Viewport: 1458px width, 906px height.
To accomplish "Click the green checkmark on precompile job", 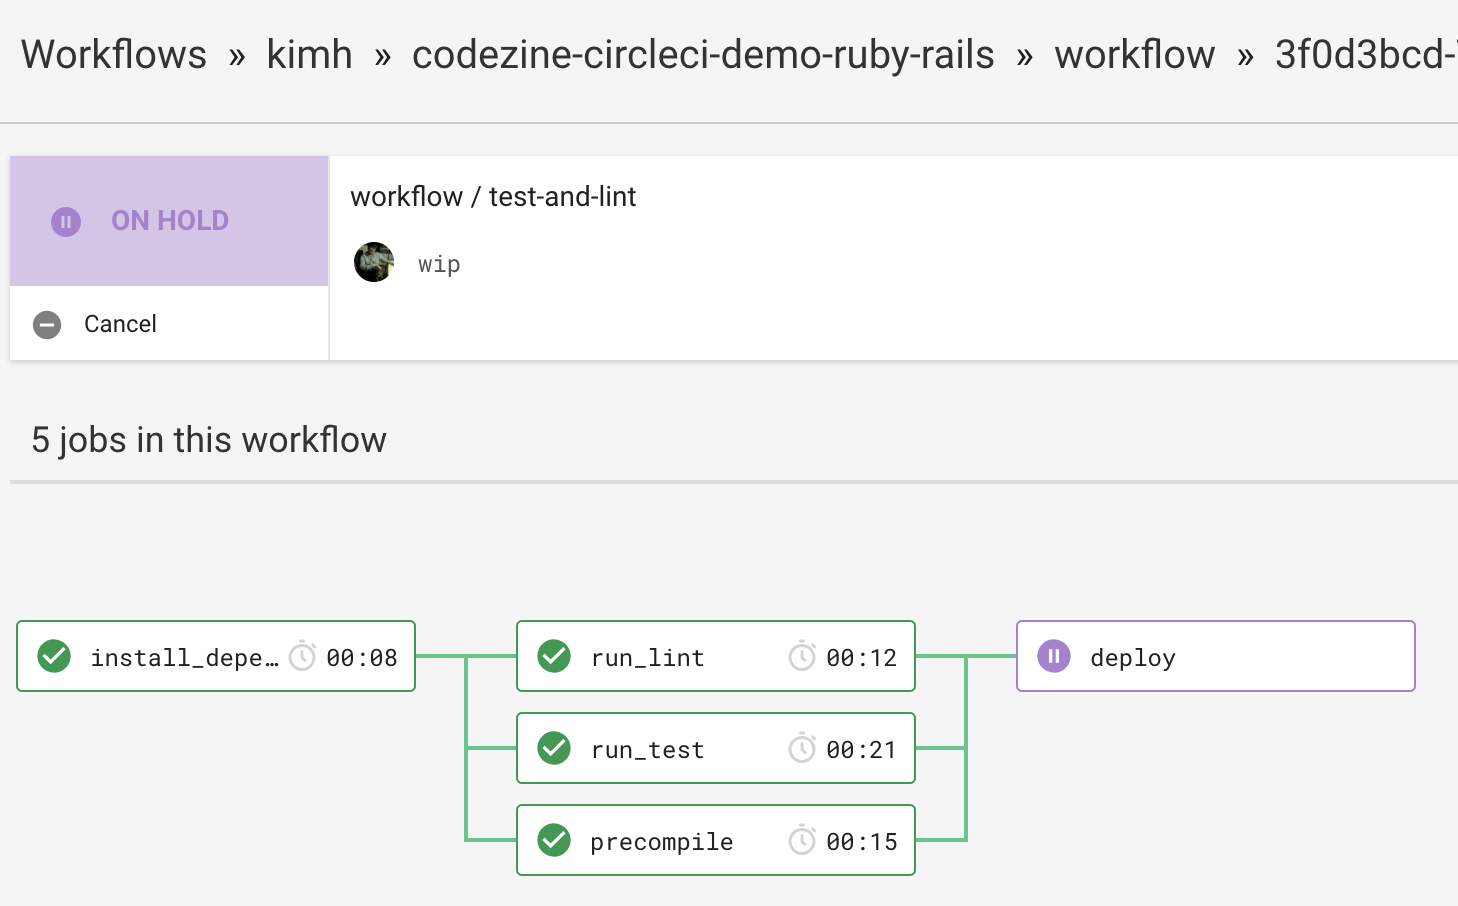I will tap(554, 840).
